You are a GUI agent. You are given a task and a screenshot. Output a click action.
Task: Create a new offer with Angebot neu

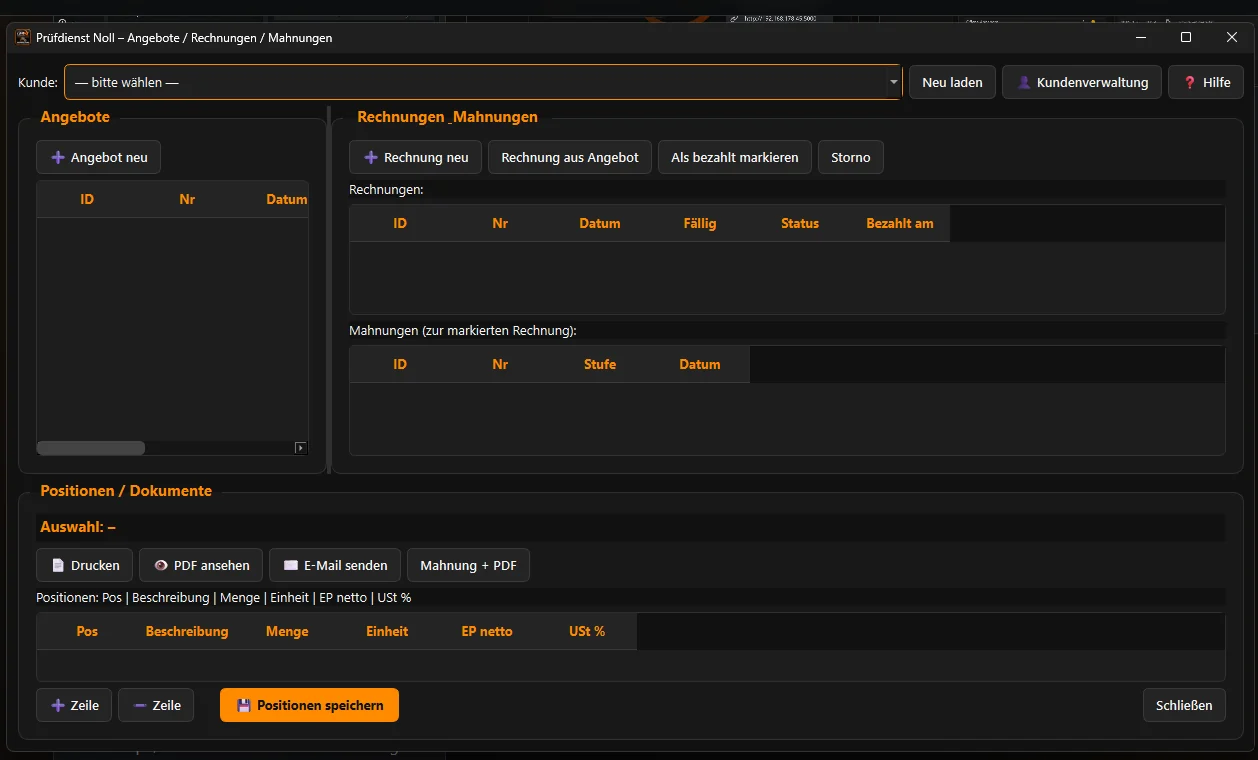[x=98, y=157]
